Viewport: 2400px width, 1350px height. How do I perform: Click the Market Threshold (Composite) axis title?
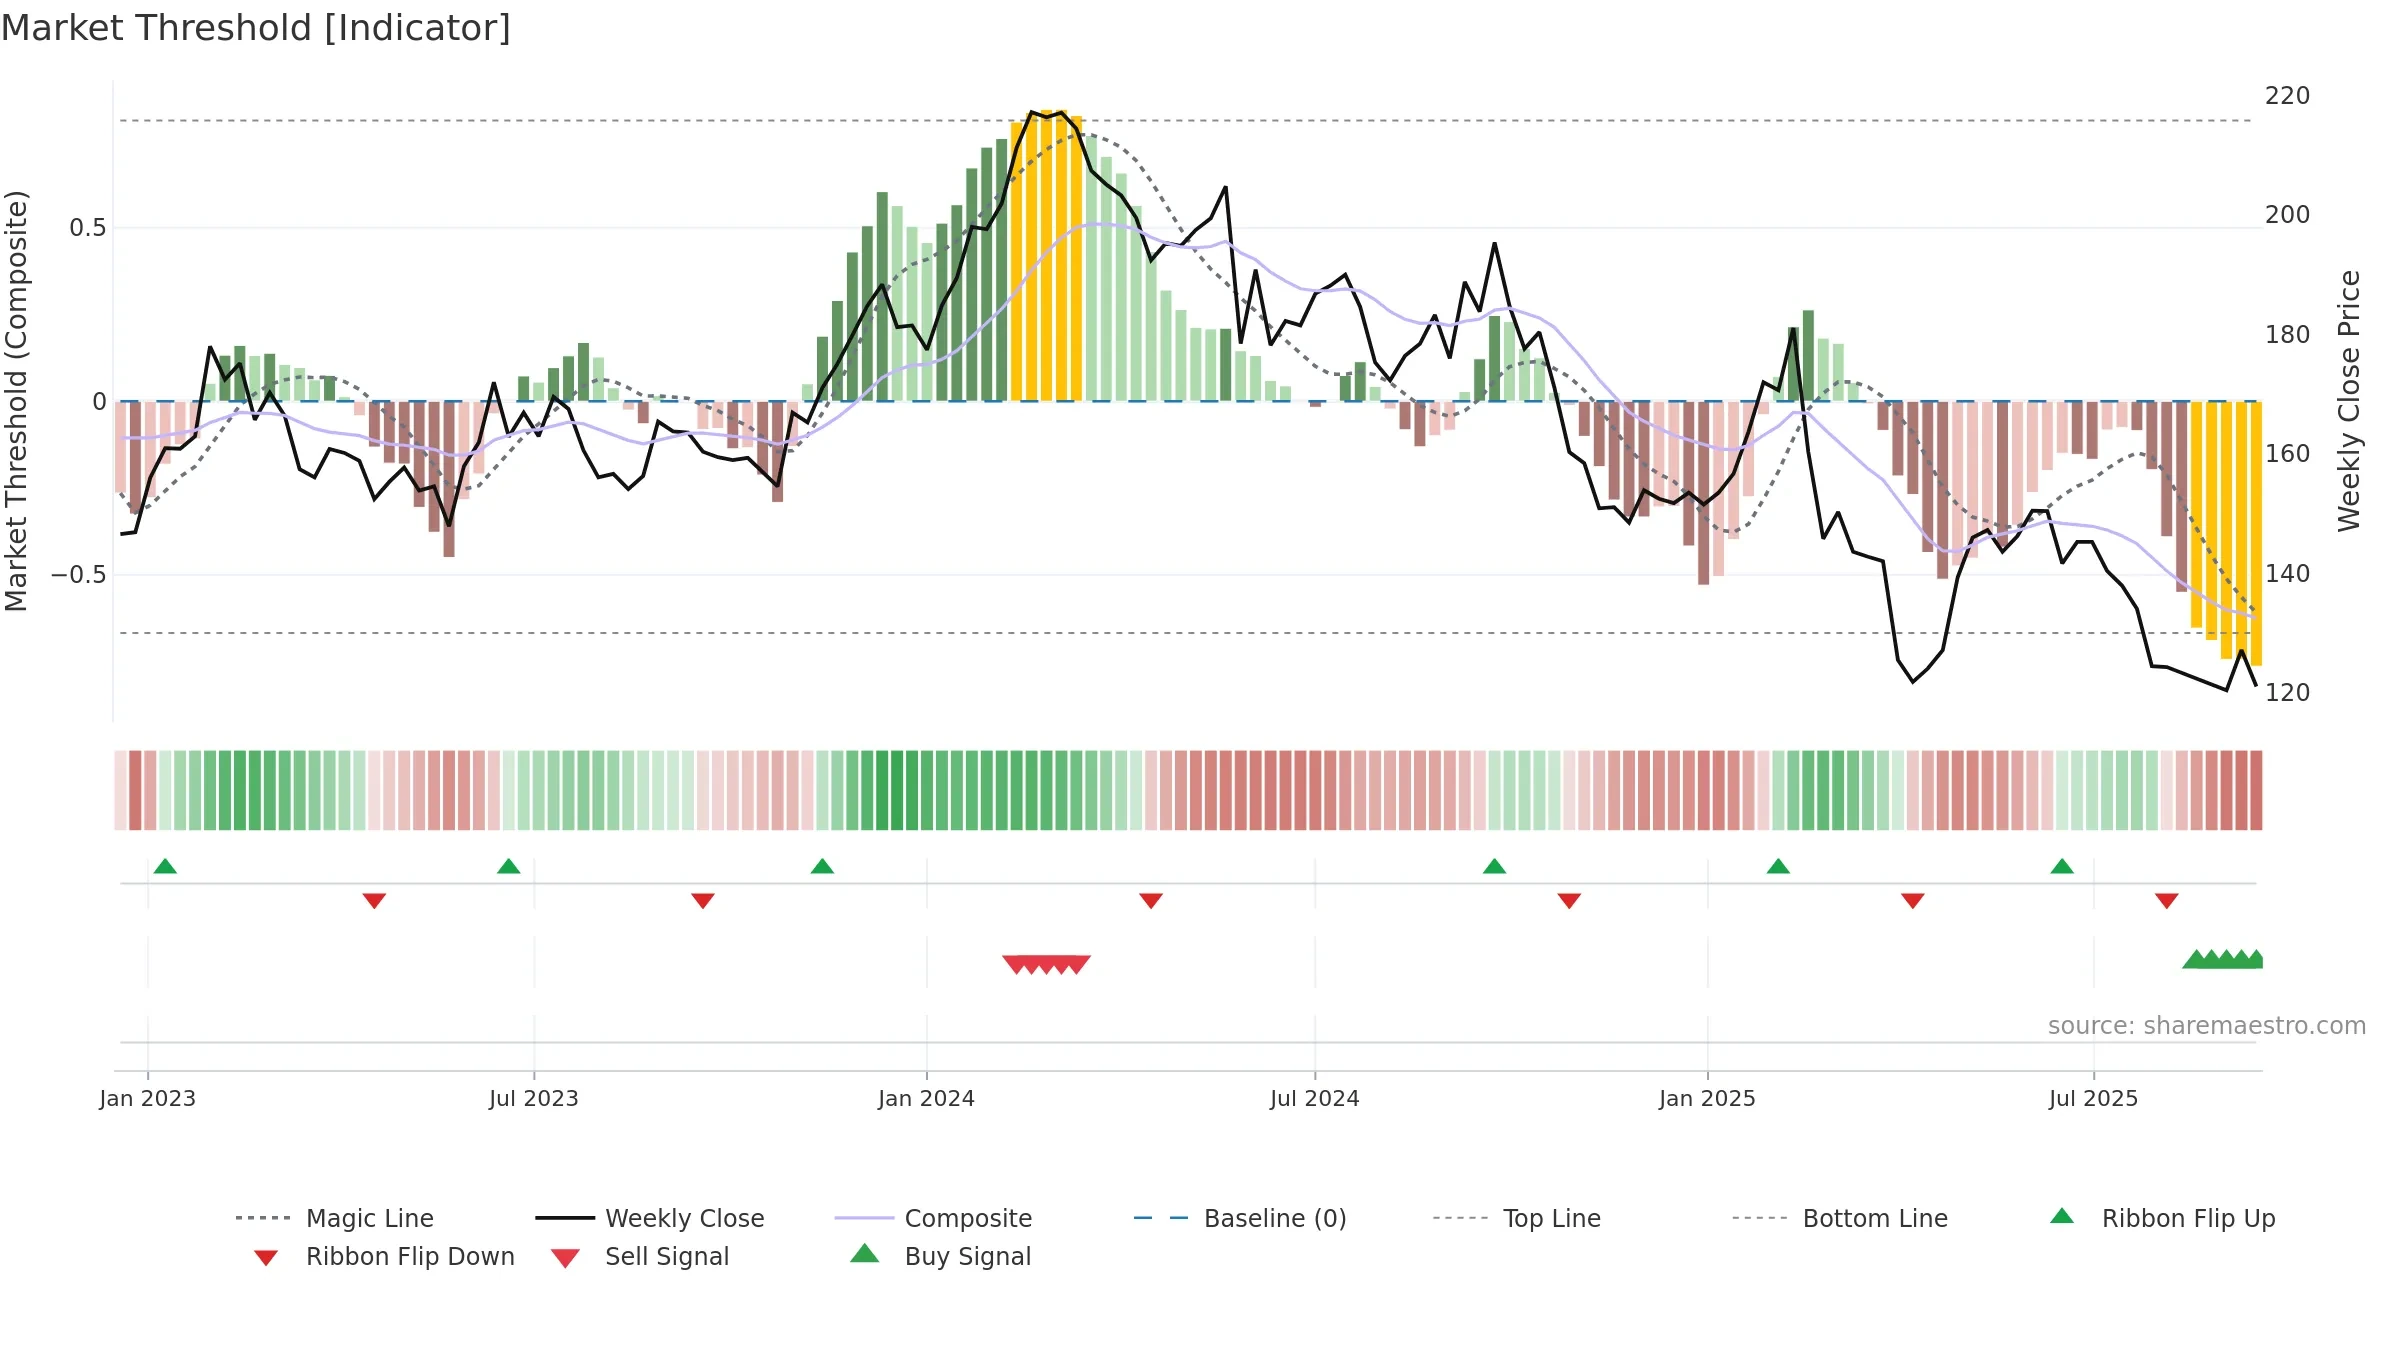coord(16,401)
